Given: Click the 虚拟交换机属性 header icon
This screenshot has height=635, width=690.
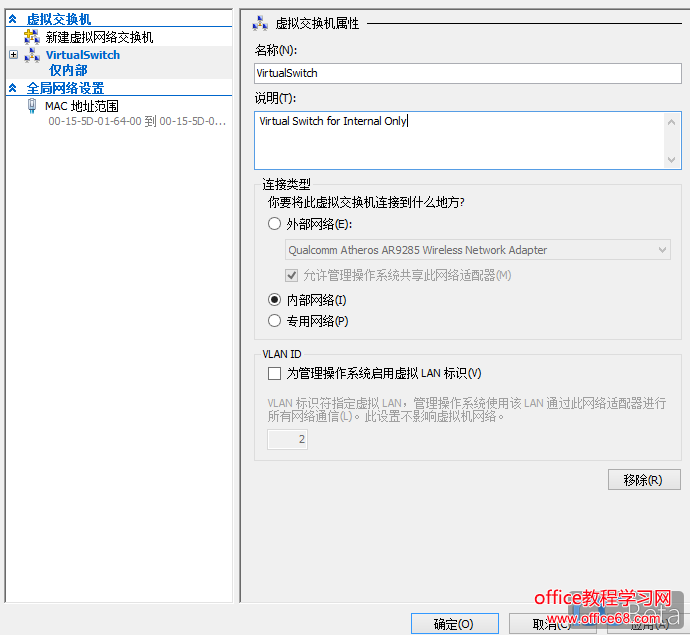Looking at the screenshot, I should coord(260,23).
